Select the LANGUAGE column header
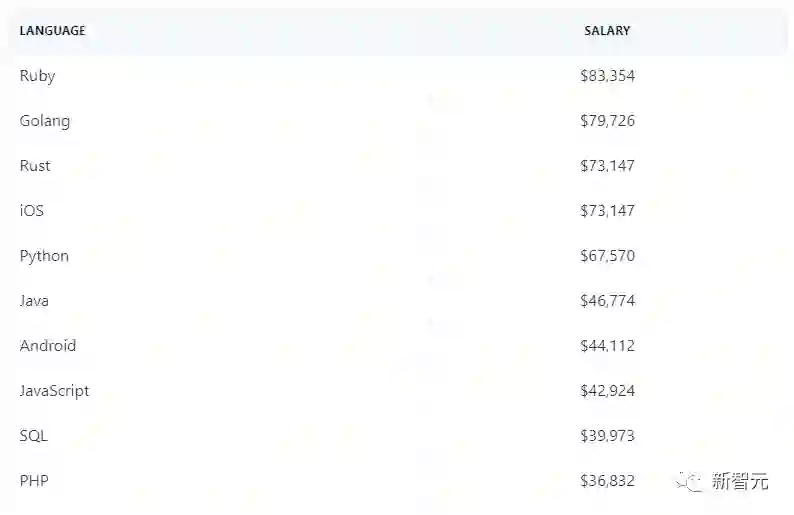The image size is (794, 515). [53, 31]
